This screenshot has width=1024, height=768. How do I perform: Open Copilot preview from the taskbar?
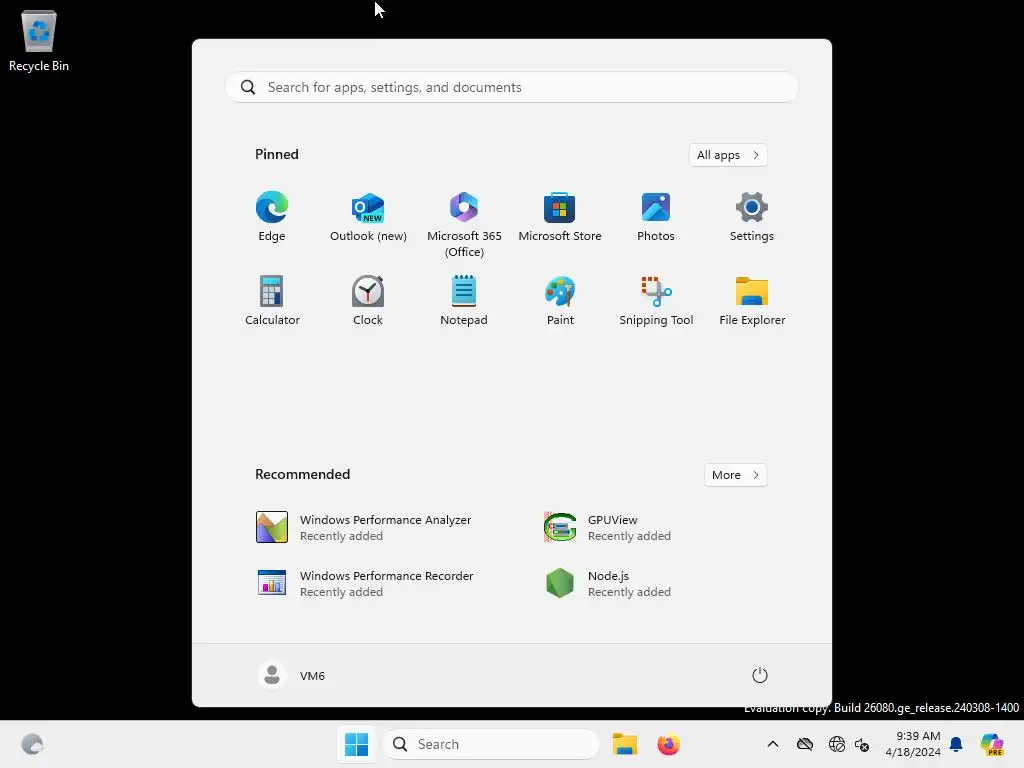[992, 744]
